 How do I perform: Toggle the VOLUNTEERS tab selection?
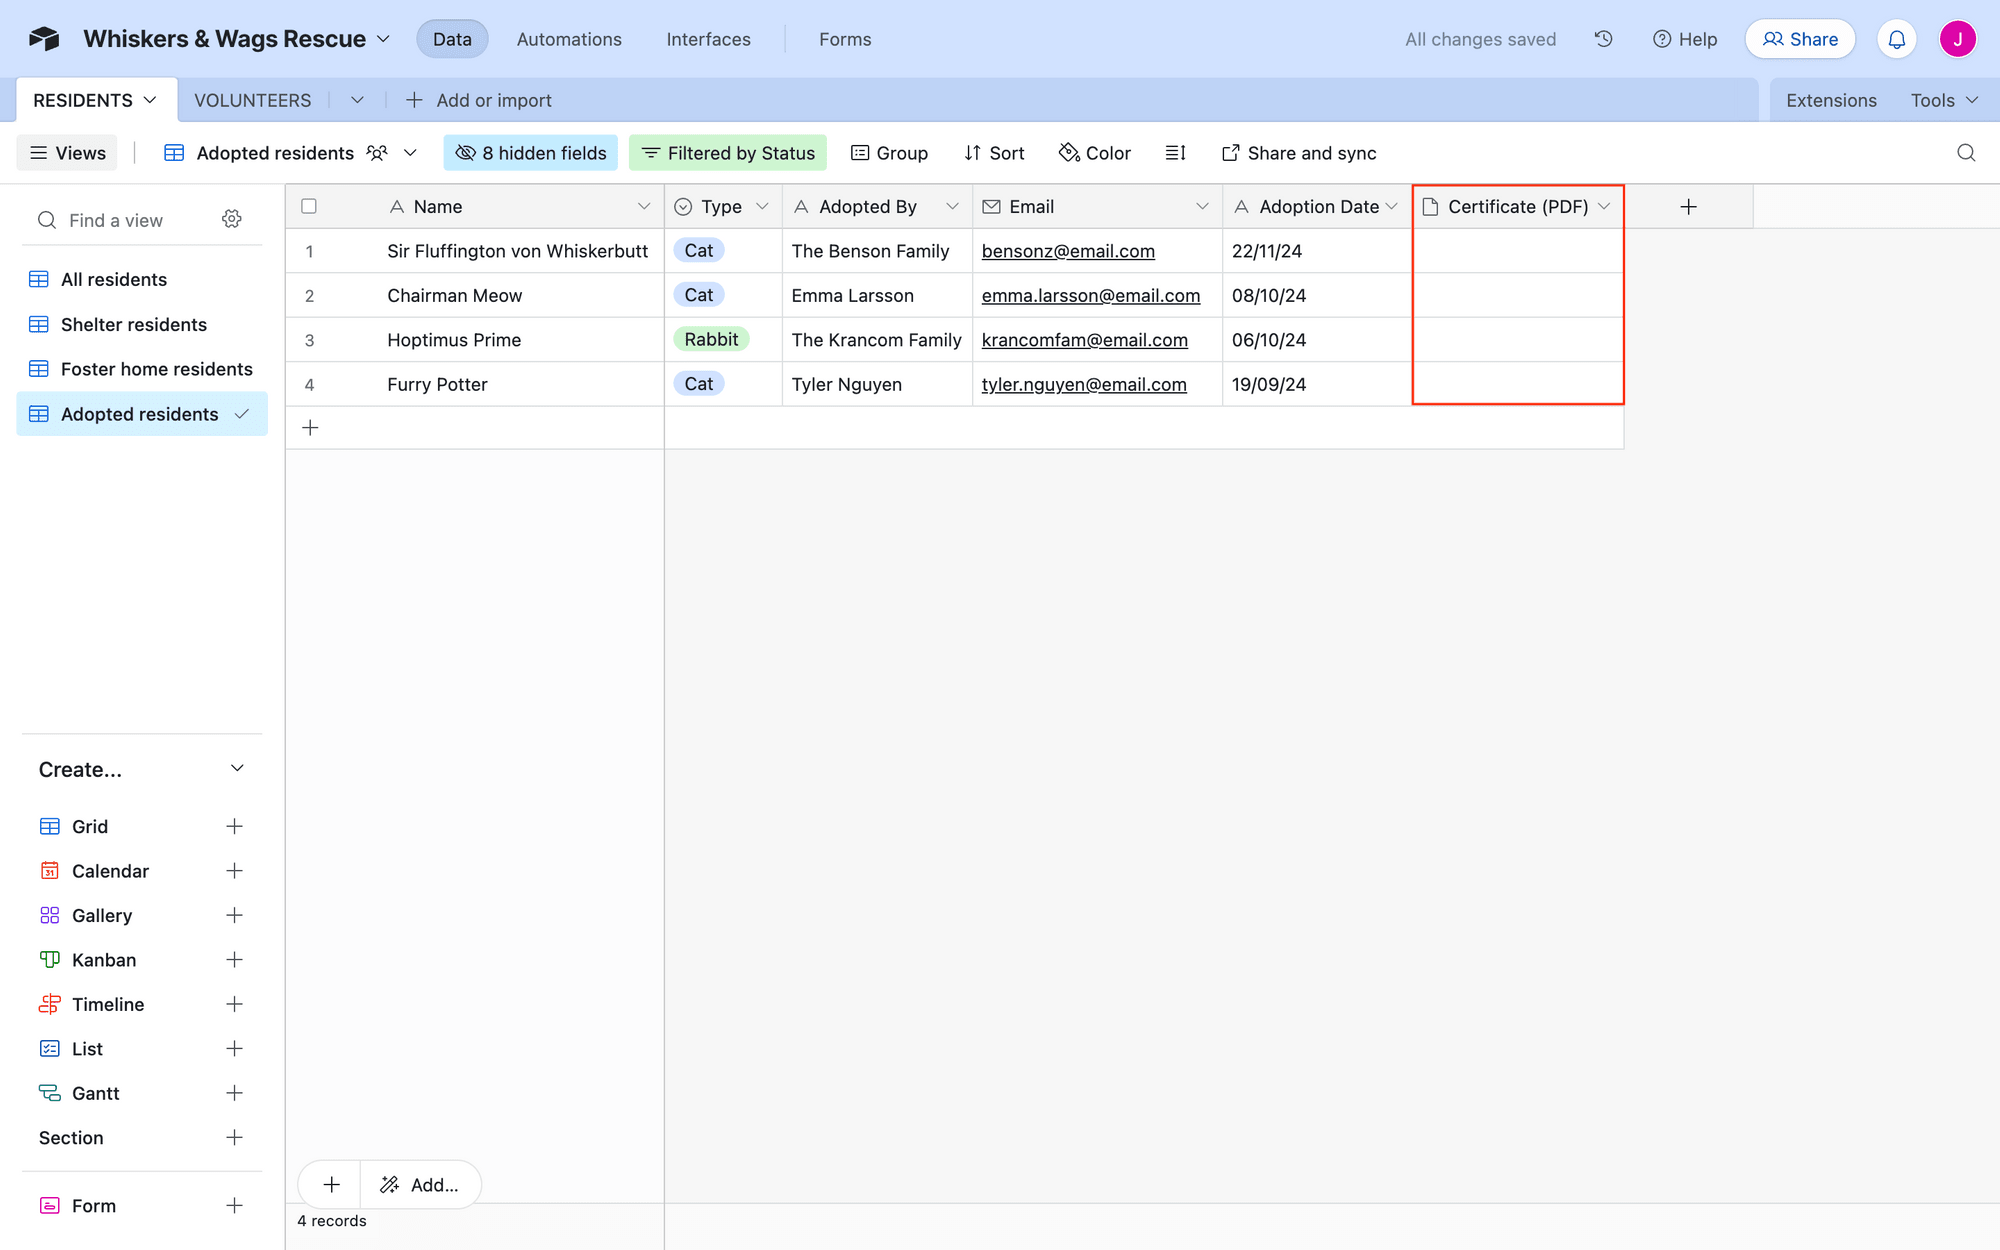pyautogui.click(x=253, y=99)
